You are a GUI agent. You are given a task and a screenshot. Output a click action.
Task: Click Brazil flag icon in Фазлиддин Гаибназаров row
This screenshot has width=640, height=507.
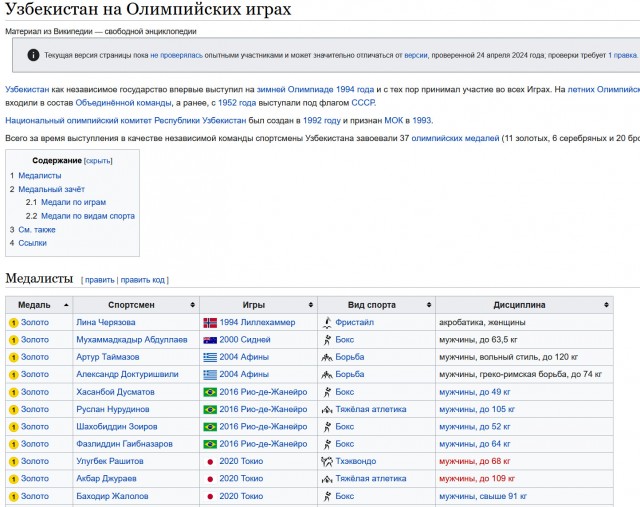(x=210, y=444)
